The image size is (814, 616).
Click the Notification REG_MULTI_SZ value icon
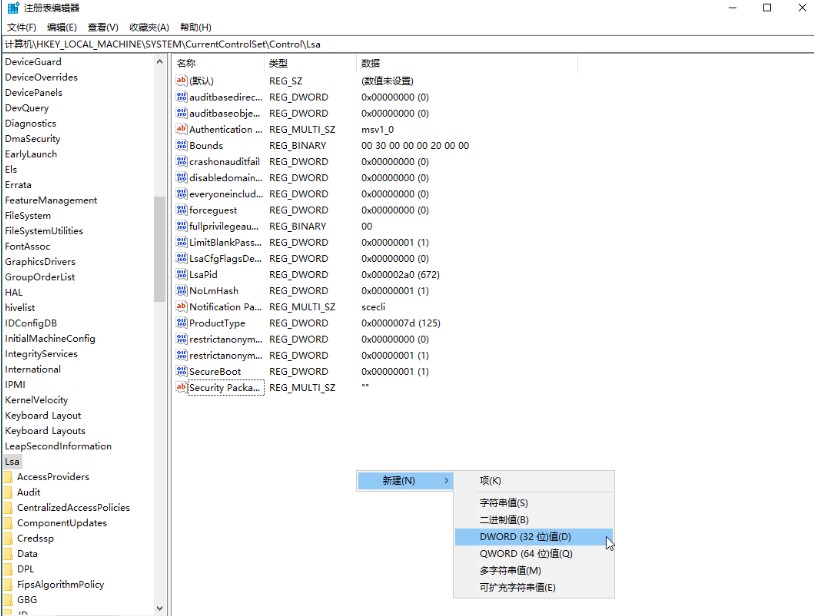183,306
